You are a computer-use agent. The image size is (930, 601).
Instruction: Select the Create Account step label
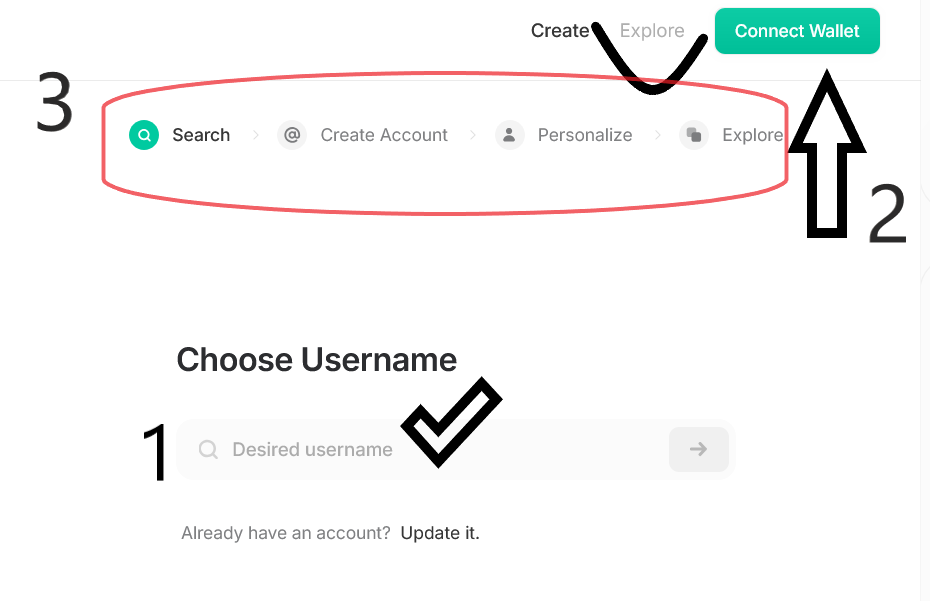click(x=384, y=135)
